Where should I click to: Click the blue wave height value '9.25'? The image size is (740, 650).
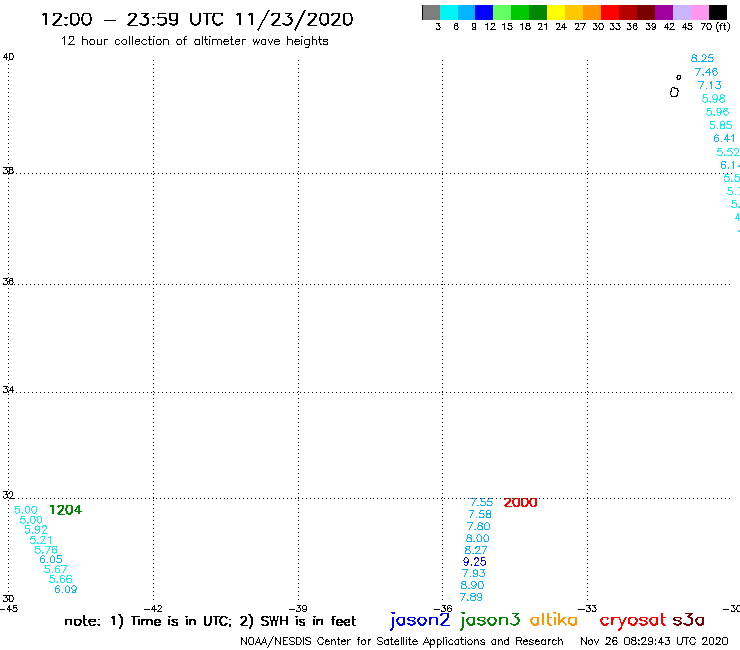pyautogui.click(x=474, y=562)
